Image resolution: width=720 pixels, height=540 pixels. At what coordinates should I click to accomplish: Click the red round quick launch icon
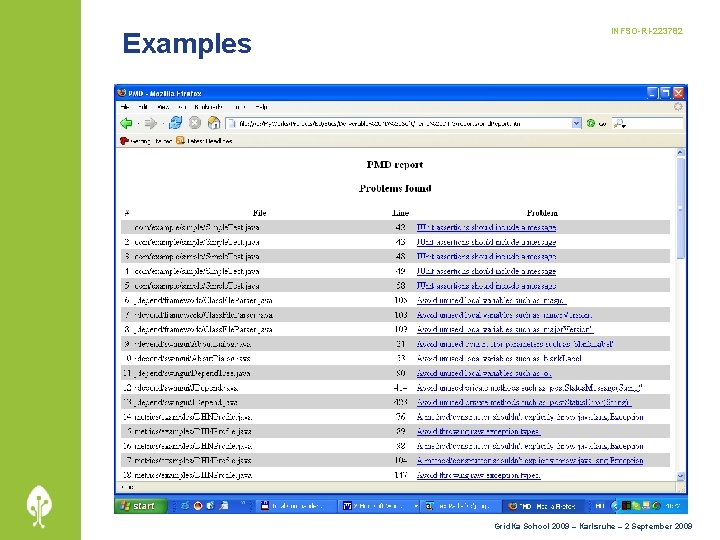click(x=198, y=506)
